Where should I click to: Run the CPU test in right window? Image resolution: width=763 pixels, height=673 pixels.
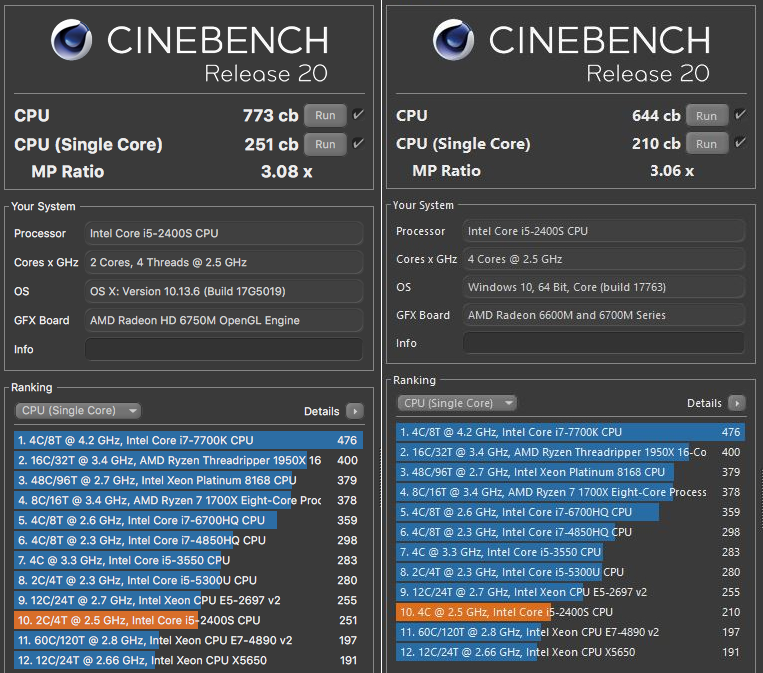(x=707, y=115)
